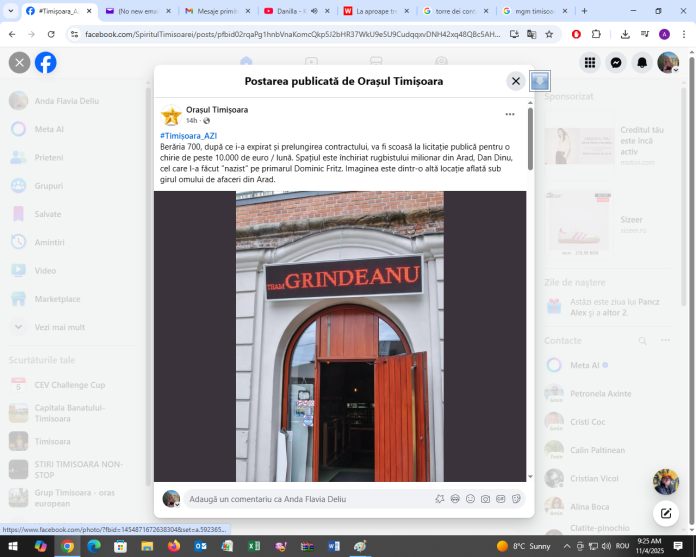Open the post timestamp 14h link
The image size is (696, 557).
(191, 121)
